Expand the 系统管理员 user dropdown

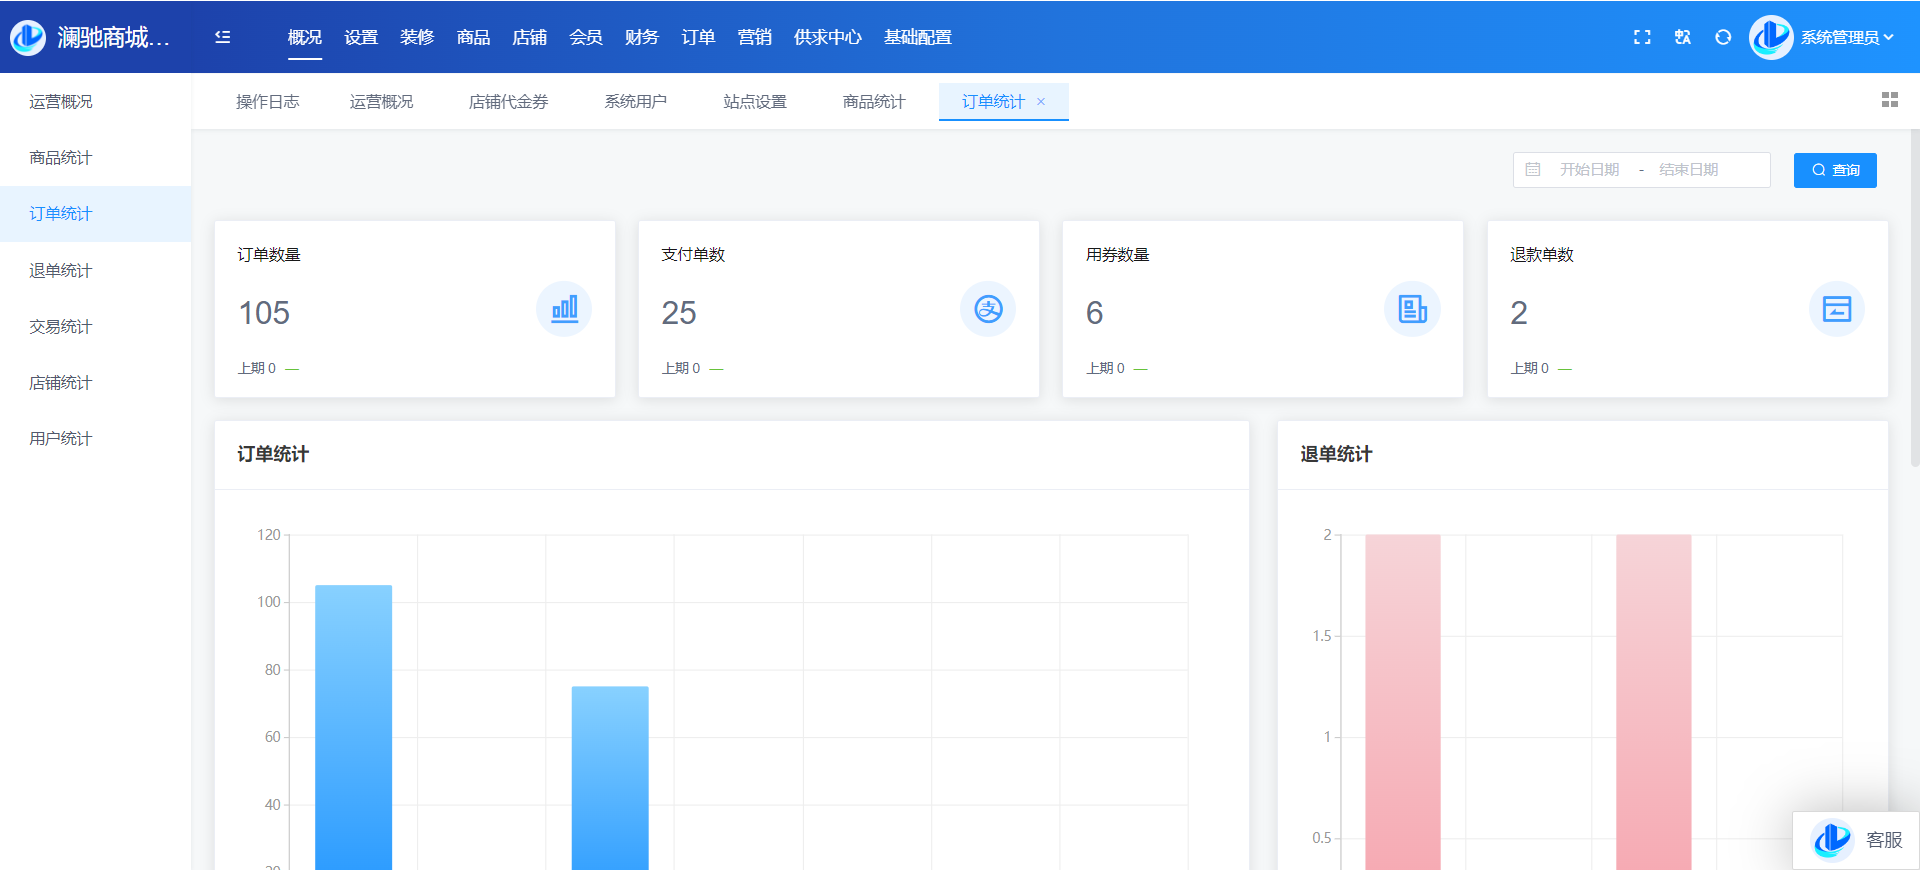[x=1846, y=37]
